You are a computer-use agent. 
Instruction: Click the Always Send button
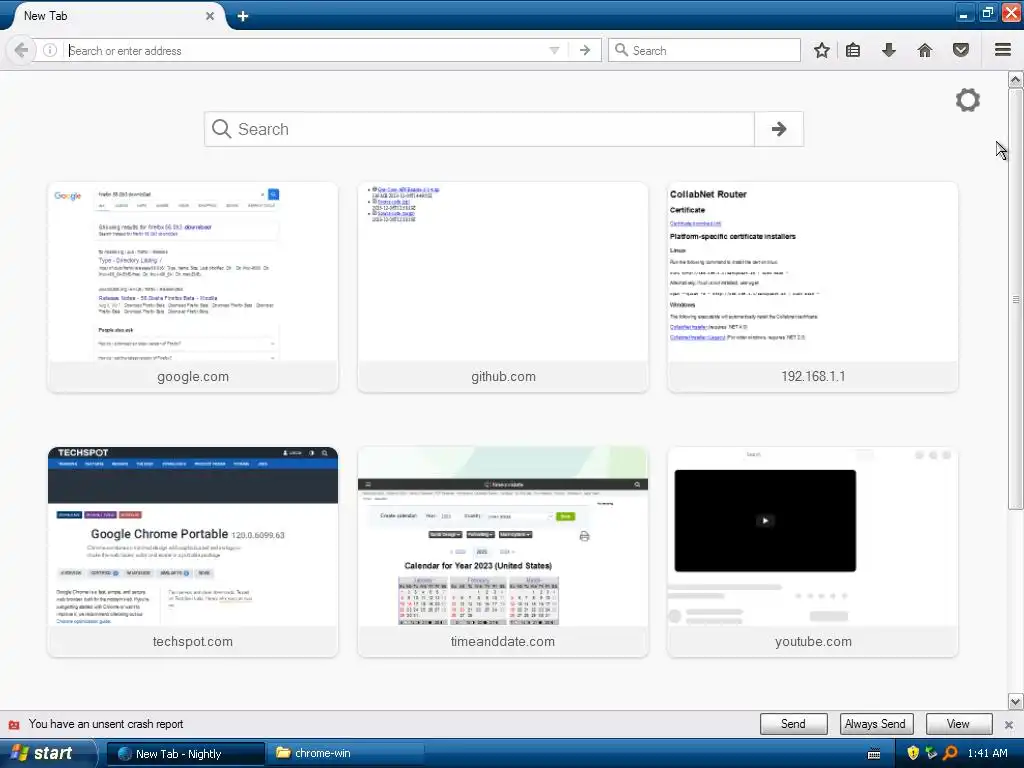tap(875, 724)
